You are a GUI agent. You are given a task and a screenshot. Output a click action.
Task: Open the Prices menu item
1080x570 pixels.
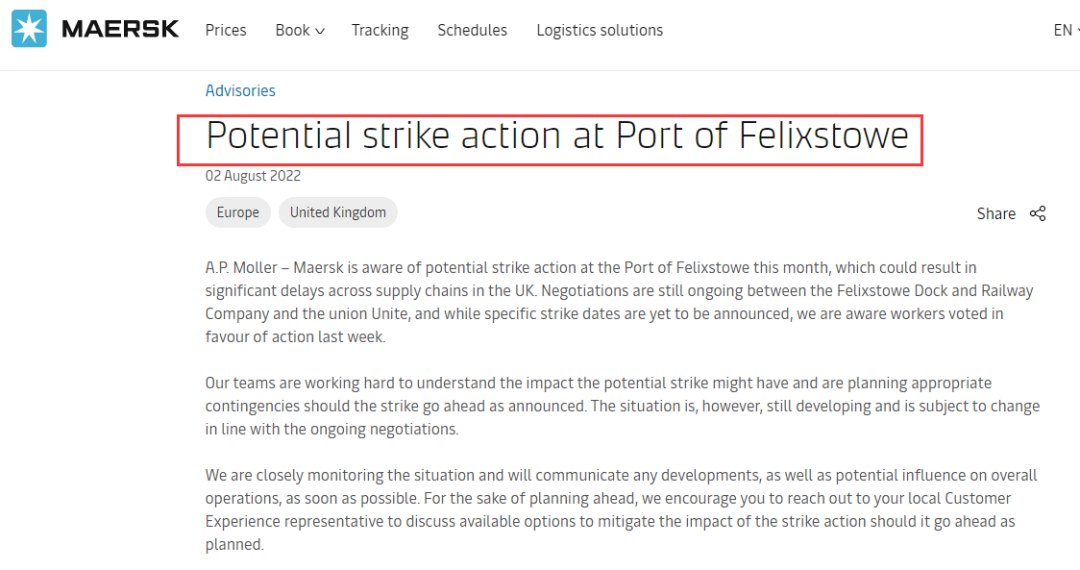(225, 30)
